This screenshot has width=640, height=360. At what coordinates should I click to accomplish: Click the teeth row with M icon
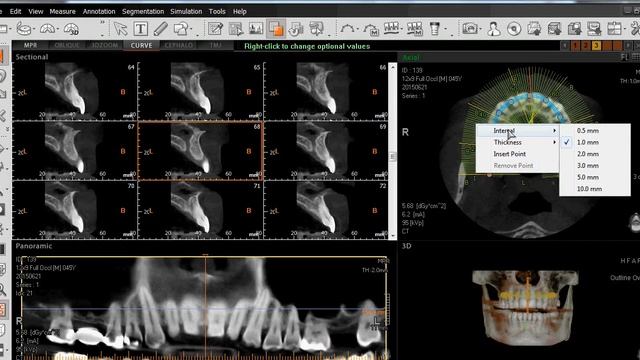click(414, 29)
